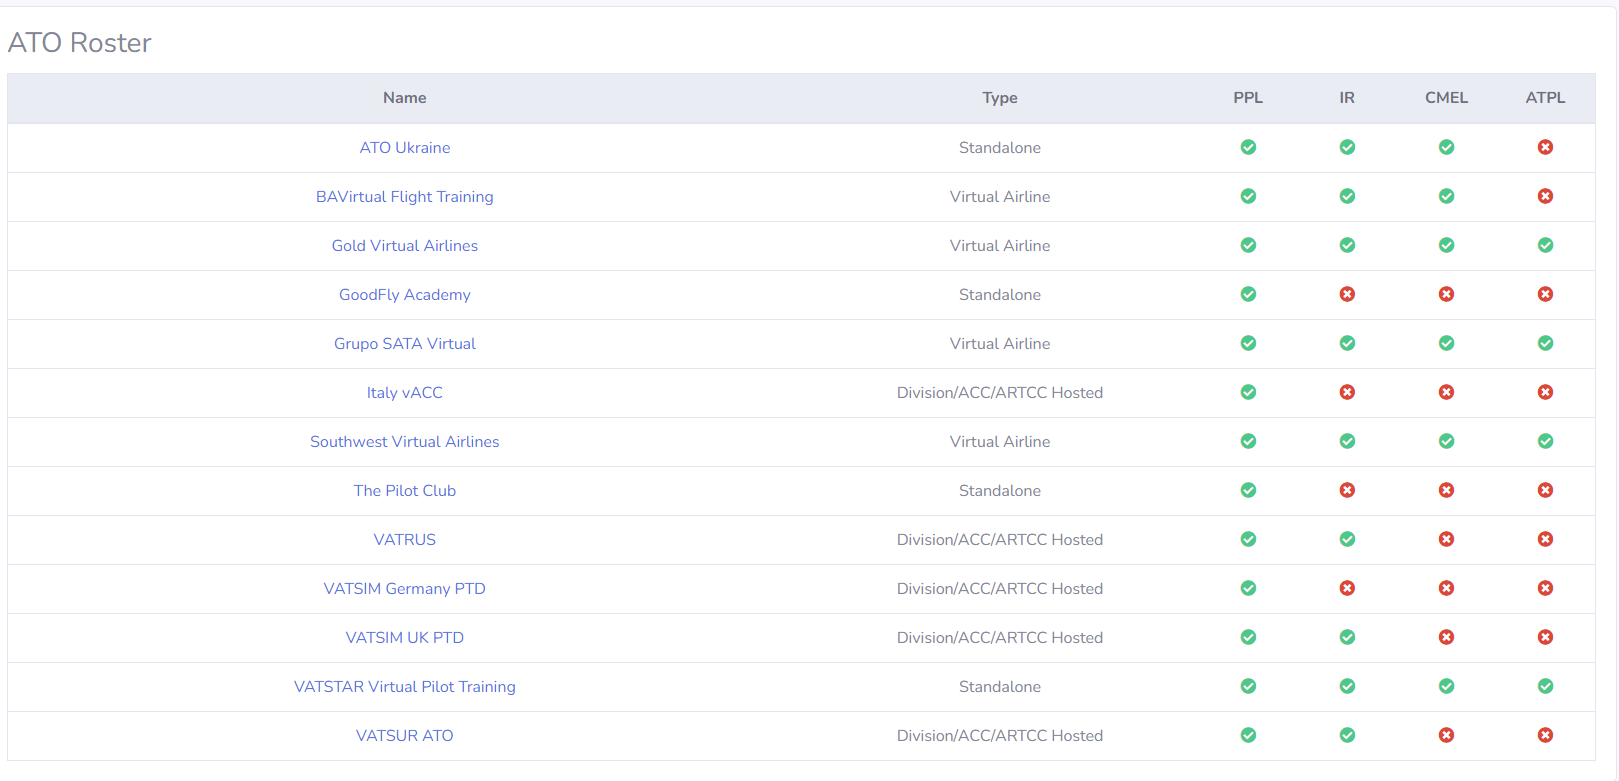Click VATSIM Germany PTD IR cross icon
Viewport: 1619px width, 781px height.
click(x=1348, y=588)
